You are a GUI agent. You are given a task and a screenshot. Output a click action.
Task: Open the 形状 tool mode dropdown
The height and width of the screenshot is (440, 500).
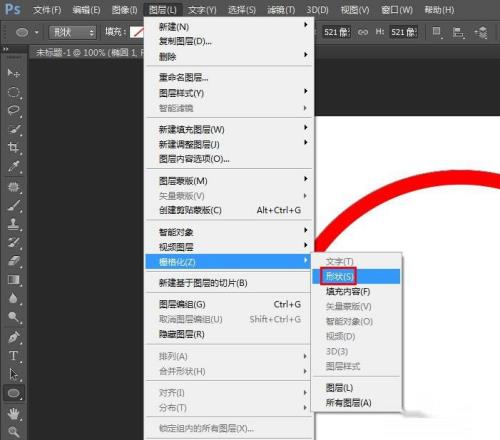(73, 32)
